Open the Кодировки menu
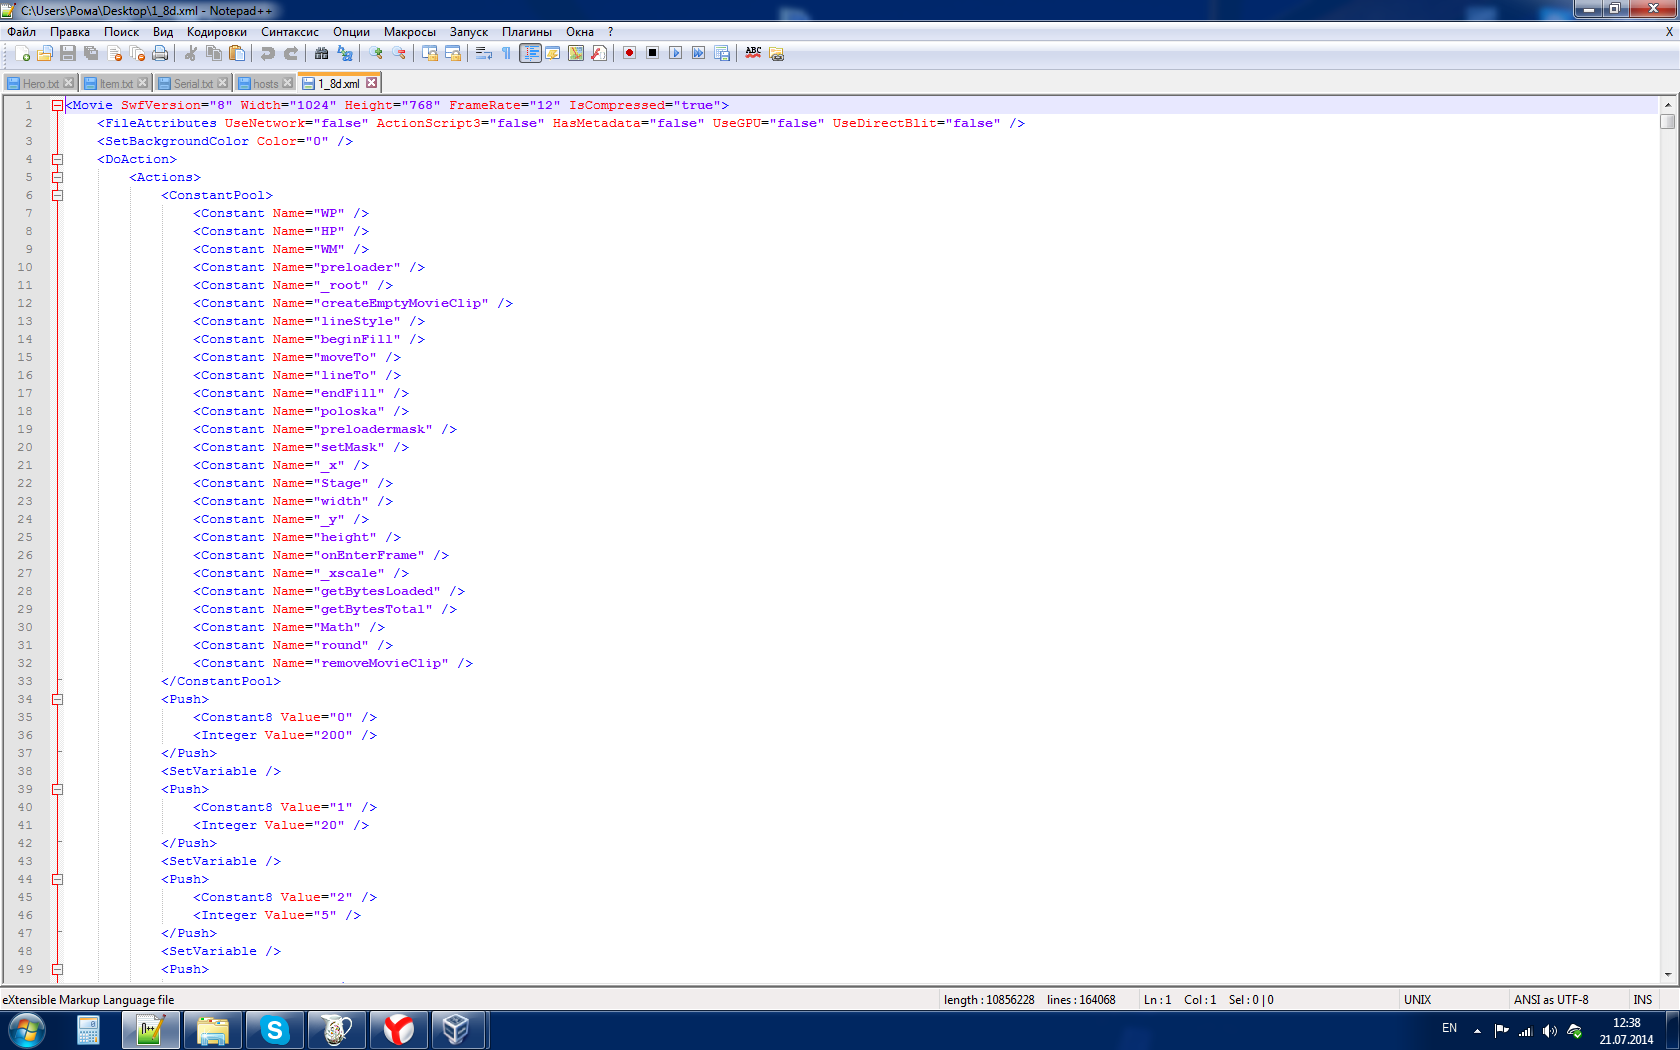Image resolution: width=1680 pixels, height=1050 pixels. [x=217, y=32]
